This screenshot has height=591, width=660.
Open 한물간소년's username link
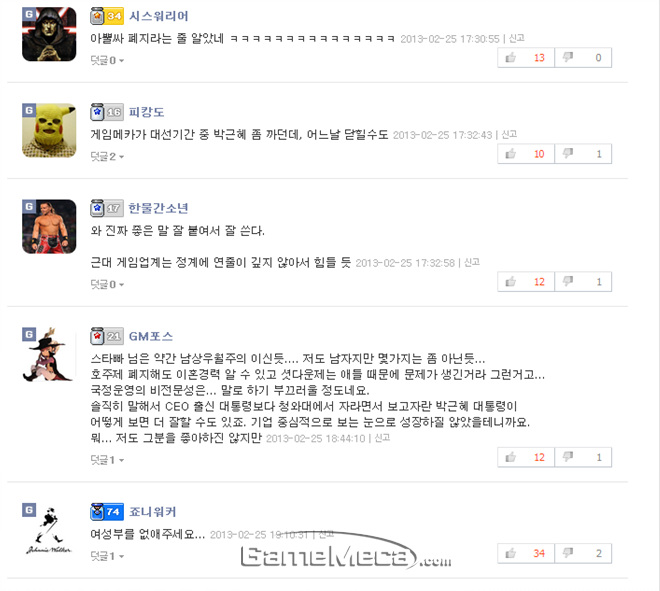pyautogui.click(x=158, y=208)
